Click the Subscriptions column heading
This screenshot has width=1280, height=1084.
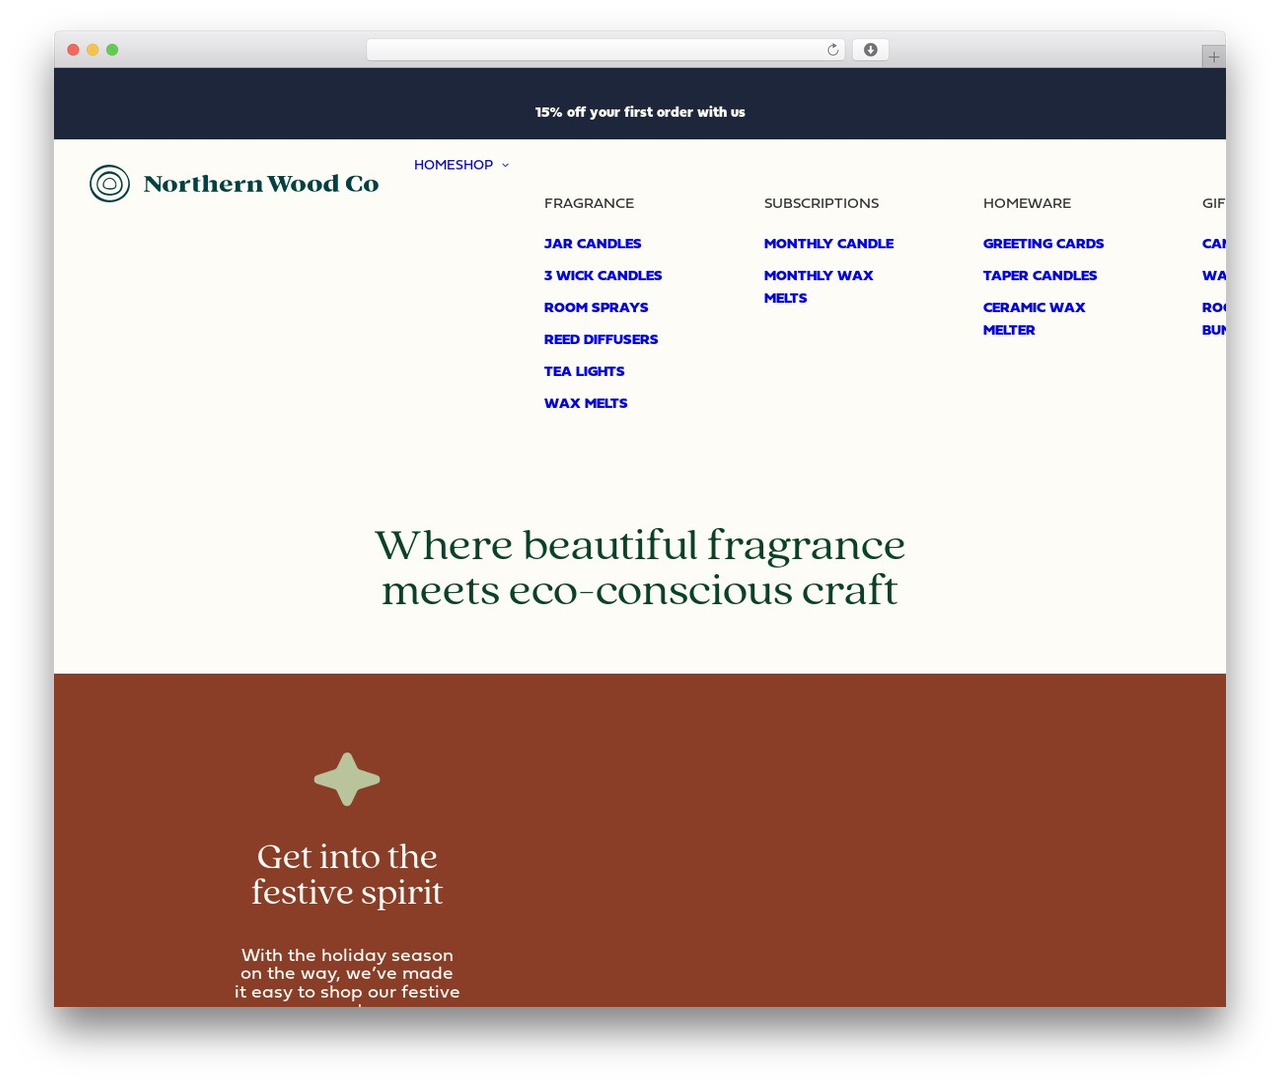(x=821, y=203)
